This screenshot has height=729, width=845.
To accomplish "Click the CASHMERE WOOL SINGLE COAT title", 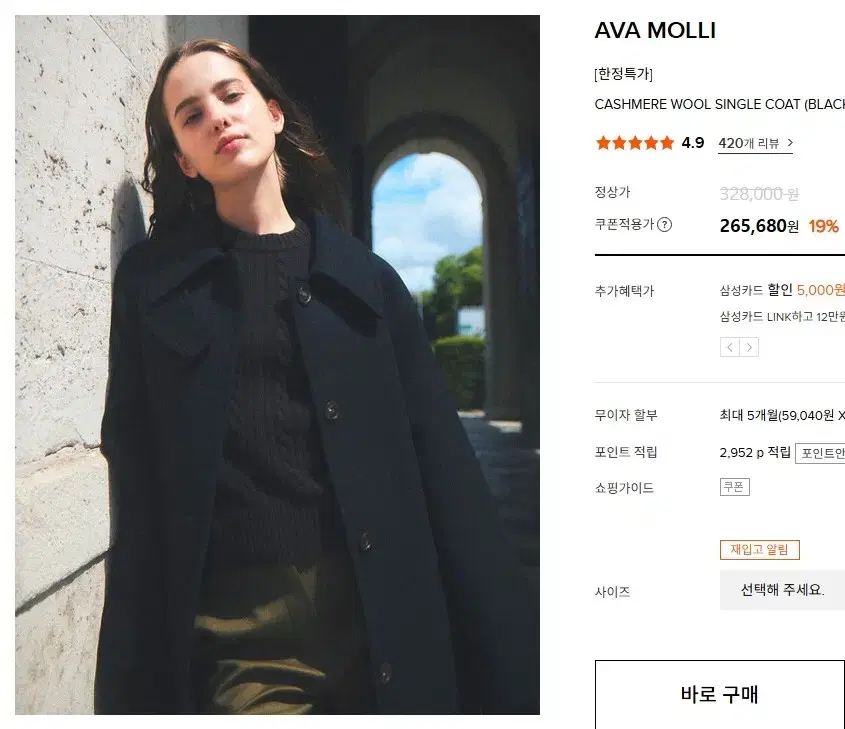I will [x=719, y=105].
